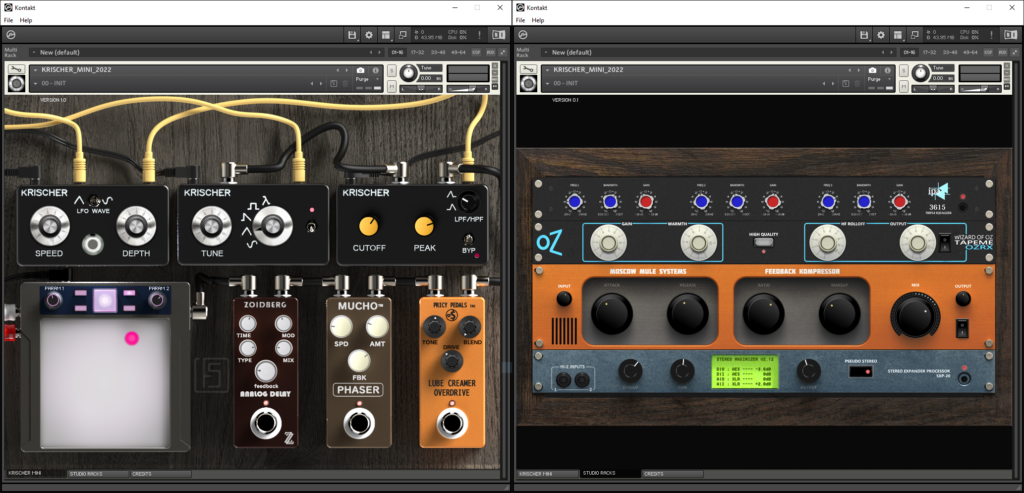Image resolution: width=1024 pixels, height=493 pixels.
Task: Stomp the PHASER footswitch
Action: [359, 424]
